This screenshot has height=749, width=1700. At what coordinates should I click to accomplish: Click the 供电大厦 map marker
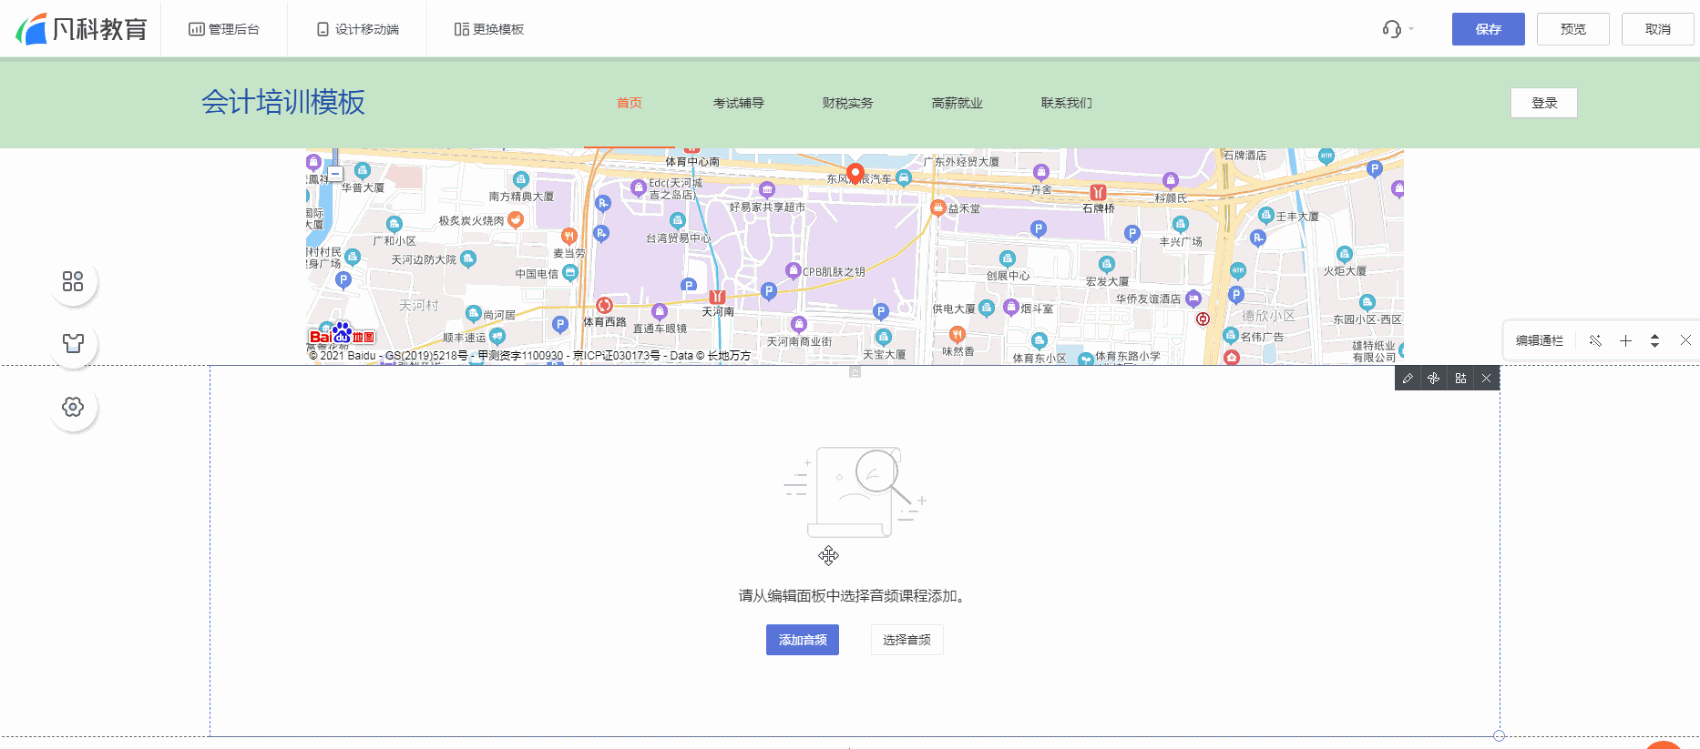click(986, 308)
